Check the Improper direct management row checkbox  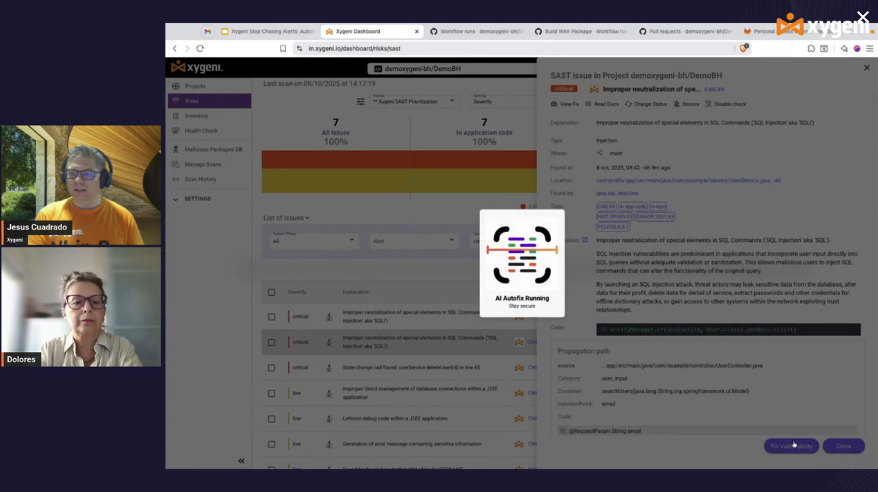click(272, 393)
